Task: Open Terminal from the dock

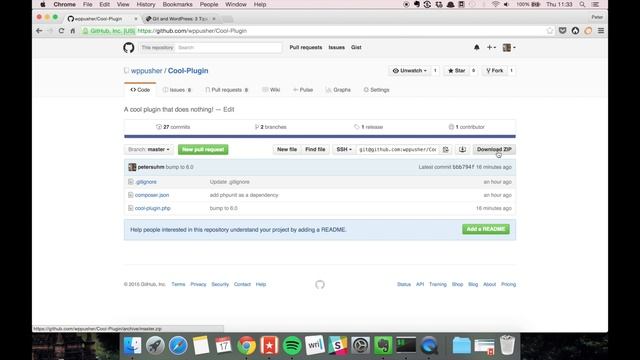Action: click(406, 345)
